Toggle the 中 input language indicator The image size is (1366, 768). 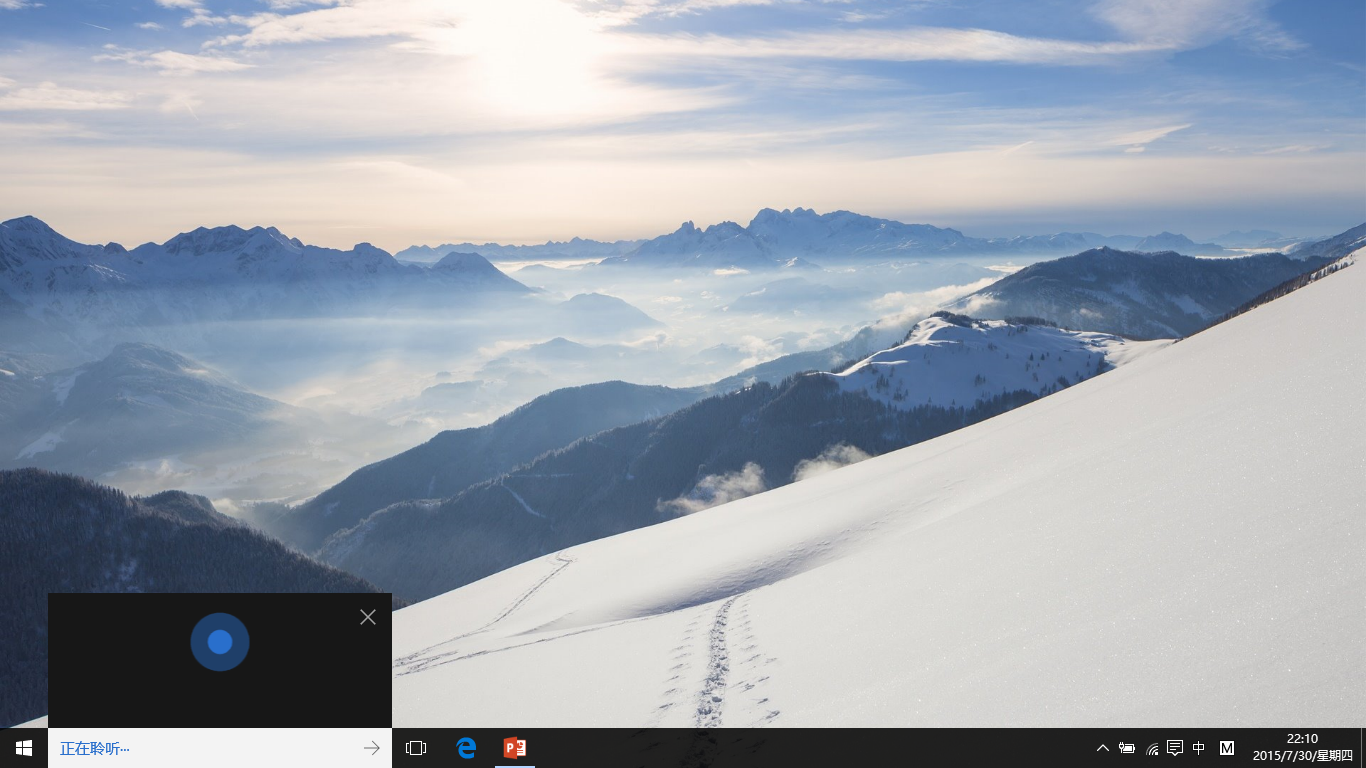tap(1199, 748)
